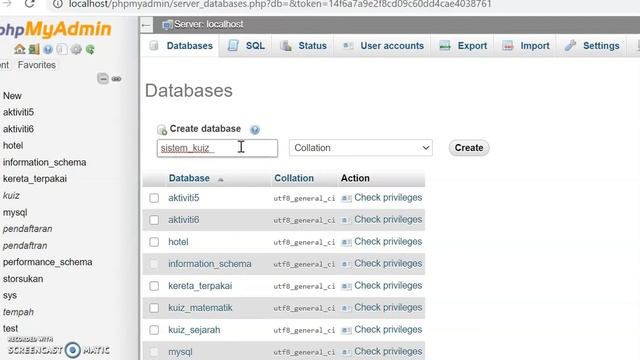Select hotel in navigation tree
Viewport: 640px width, 360px height.
point(13,145)
